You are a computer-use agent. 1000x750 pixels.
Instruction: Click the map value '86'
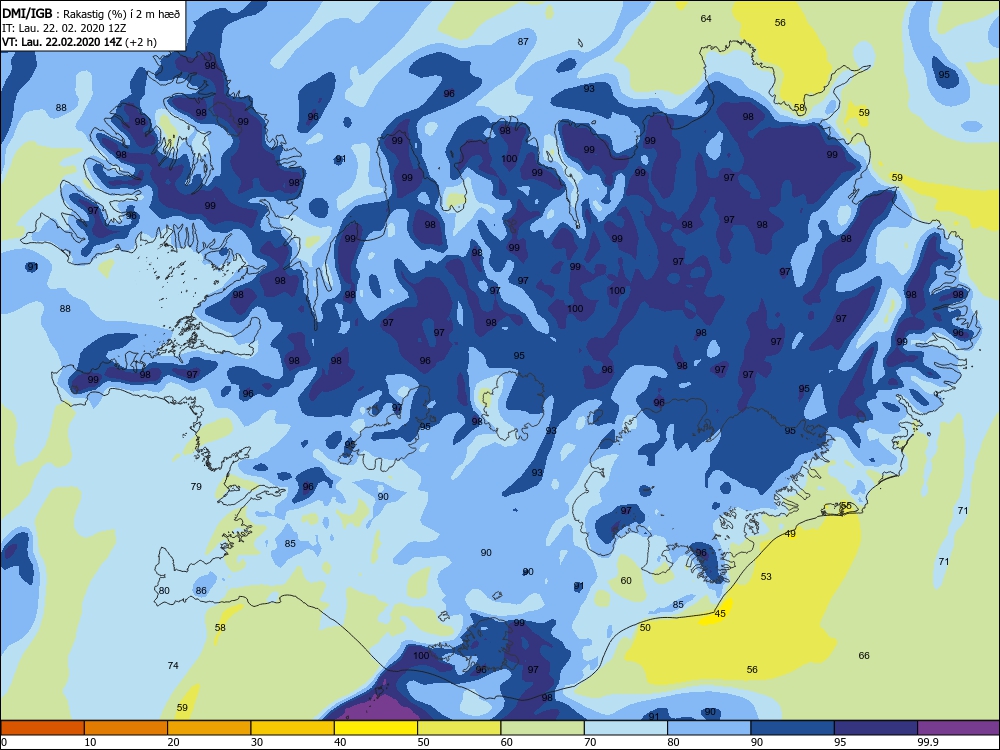pos(201,591)
